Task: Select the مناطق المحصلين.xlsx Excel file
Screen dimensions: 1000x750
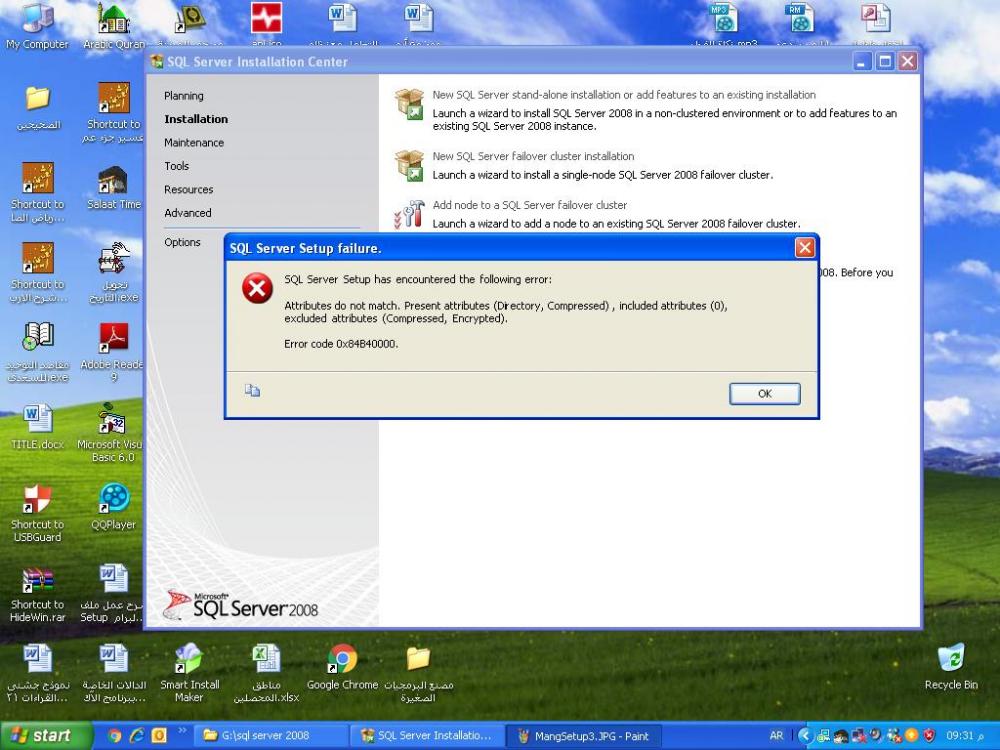Action: coord(266,673)
